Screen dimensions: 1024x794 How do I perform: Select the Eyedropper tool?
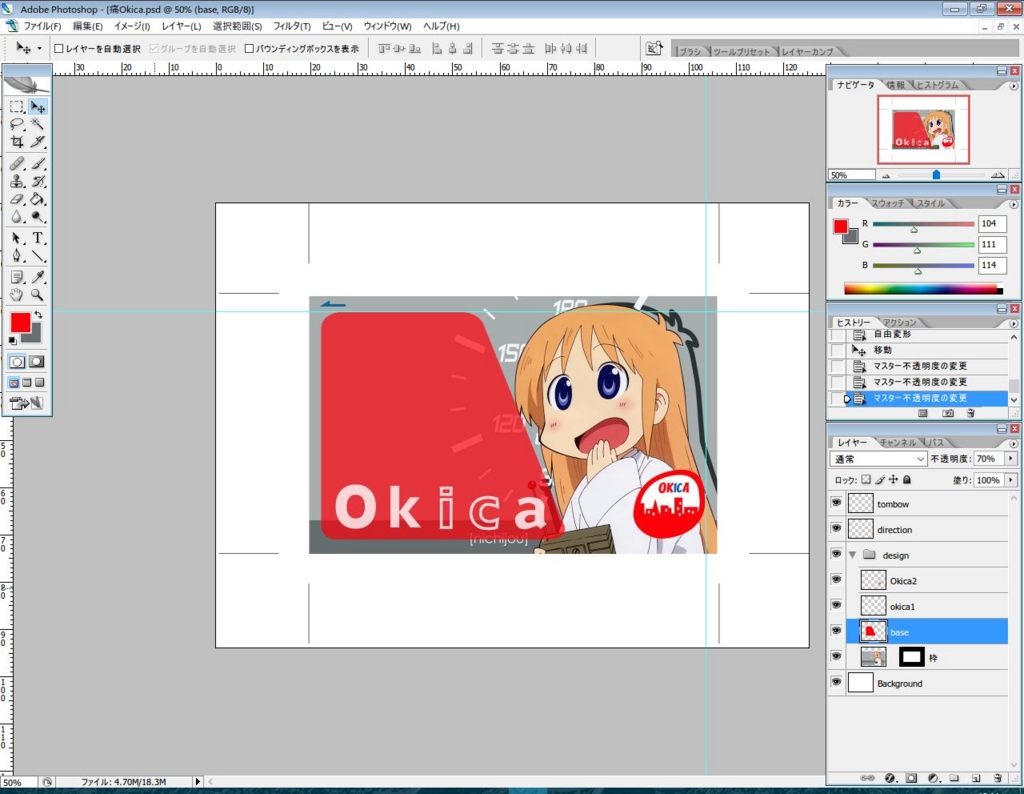pos(38,278)
